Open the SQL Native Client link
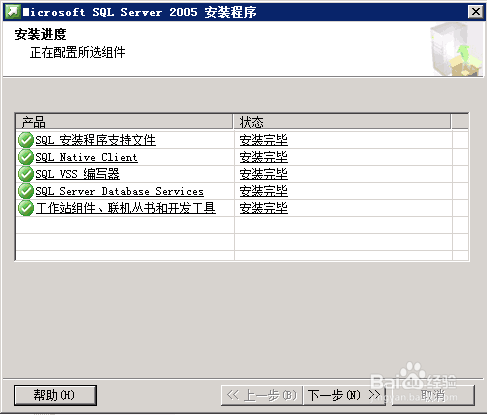 point(87,157)
